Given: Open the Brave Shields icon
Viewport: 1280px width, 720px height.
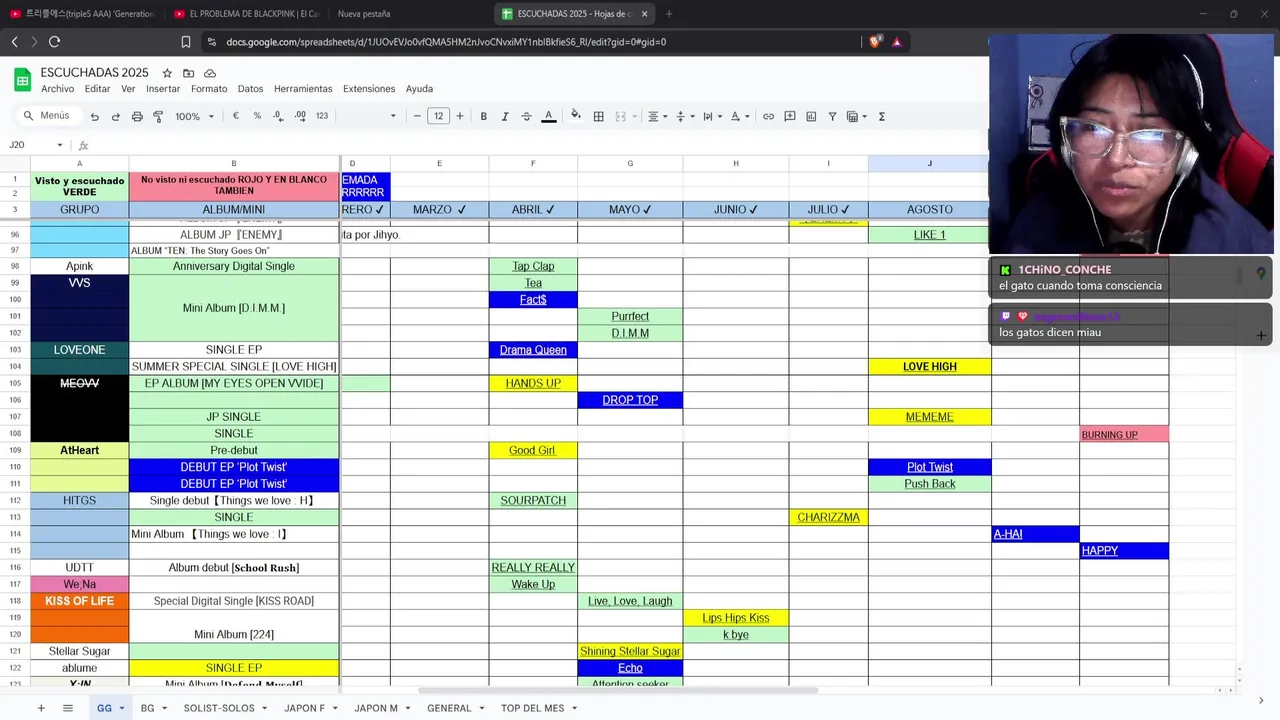Looking at the screenshot, I should (x=876, y=42).
